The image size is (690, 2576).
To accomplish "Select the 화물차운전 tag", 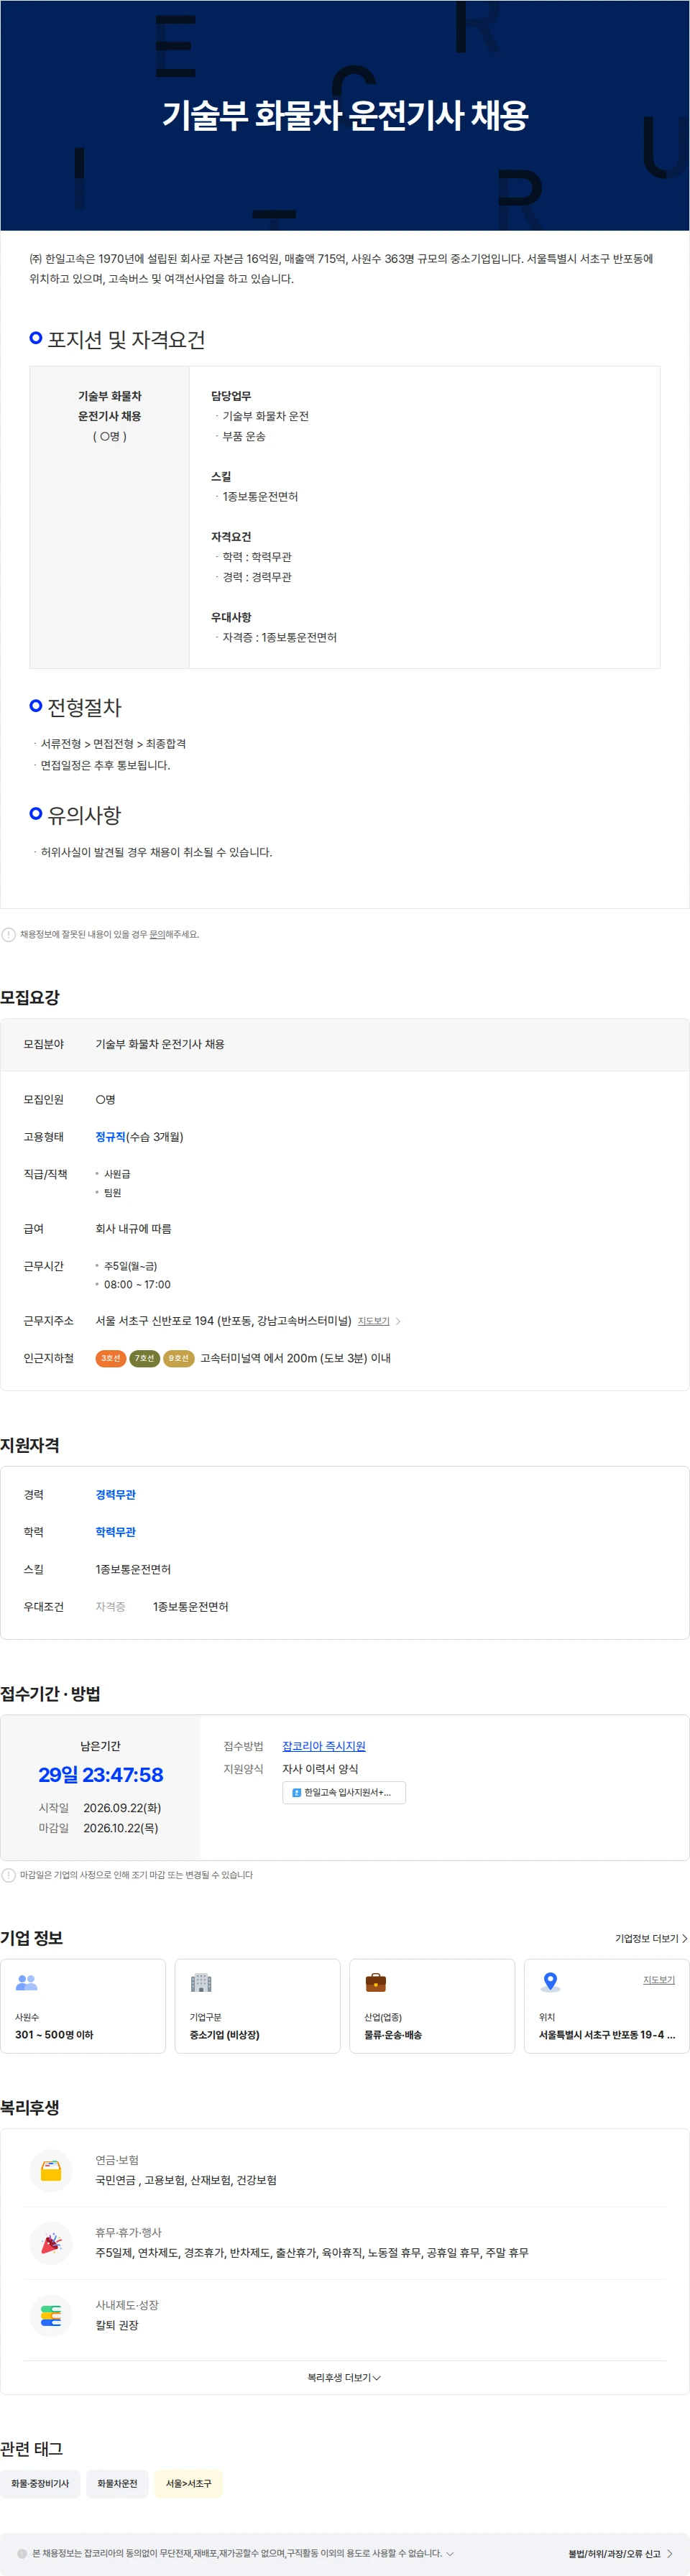I will tap(117, 2483).
